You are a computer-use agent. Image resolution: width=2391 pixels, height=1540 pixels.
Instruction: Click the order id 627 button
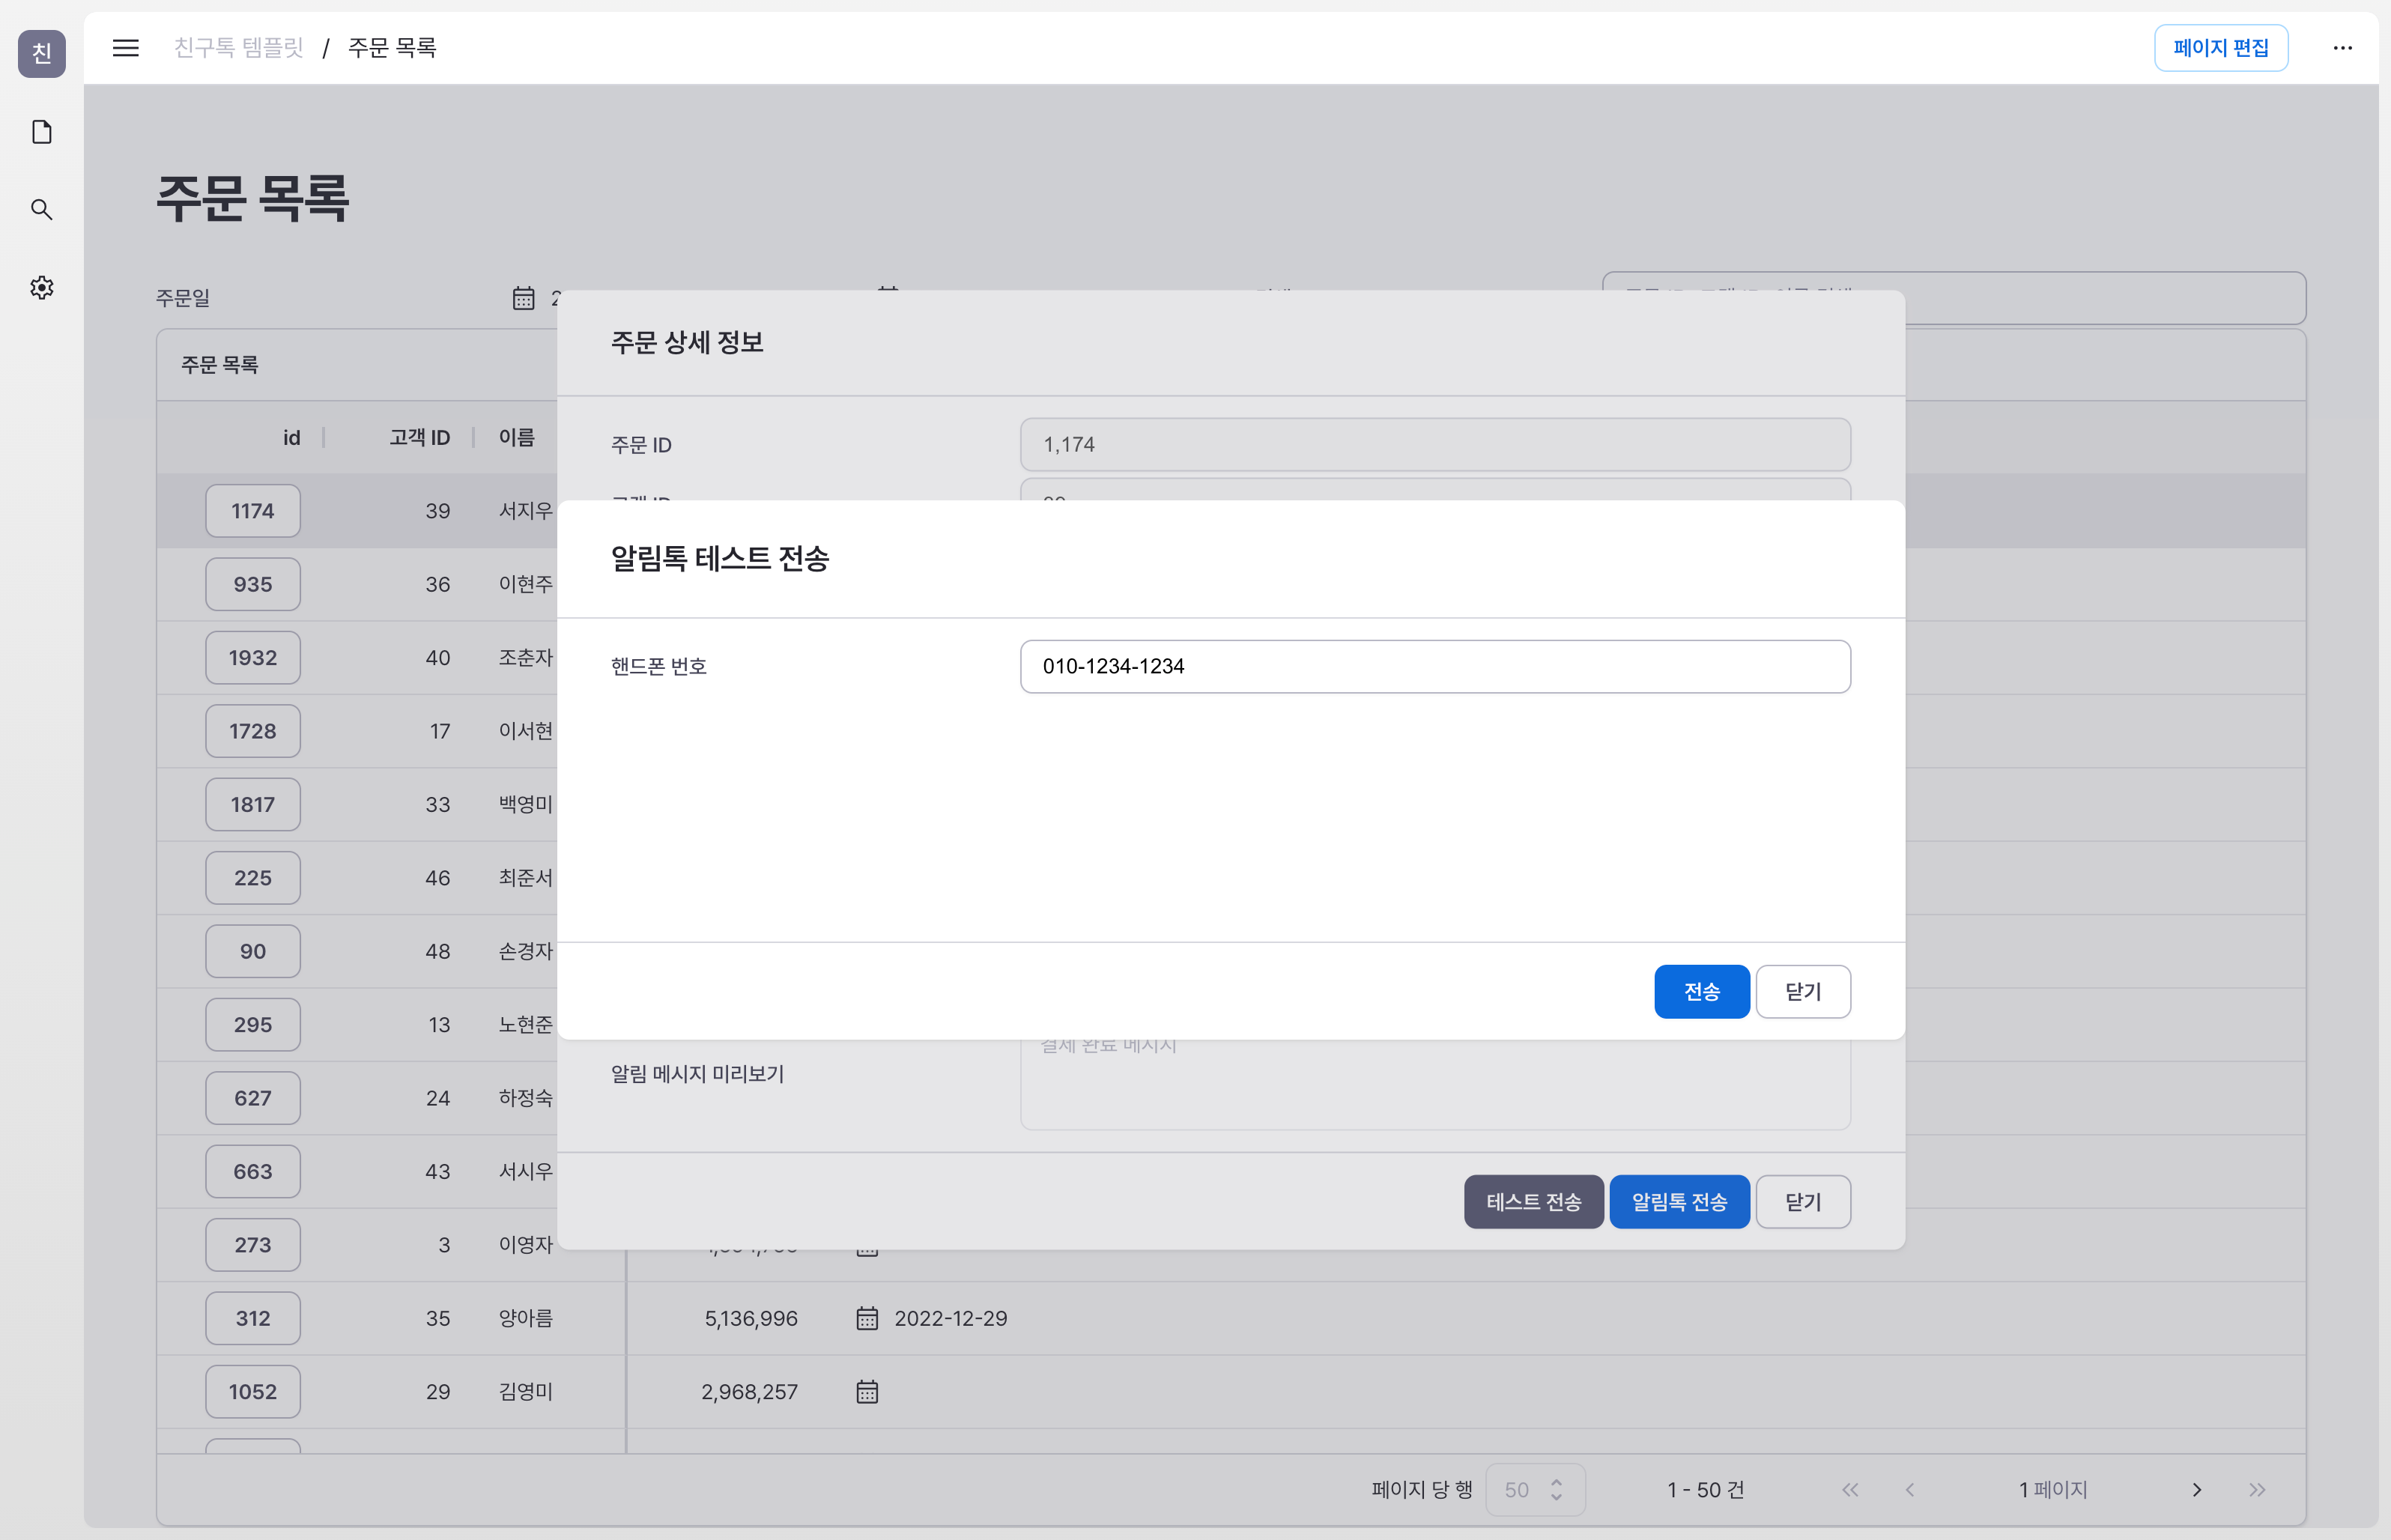tap(253, 1098)
